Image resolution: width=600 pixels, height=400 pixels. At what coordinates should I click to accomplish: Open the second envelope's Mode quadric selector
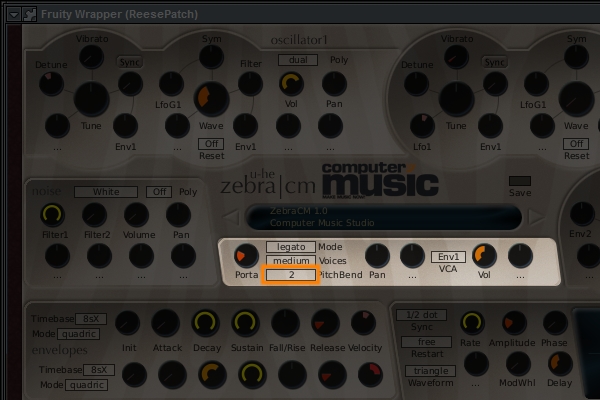(86, 385)
